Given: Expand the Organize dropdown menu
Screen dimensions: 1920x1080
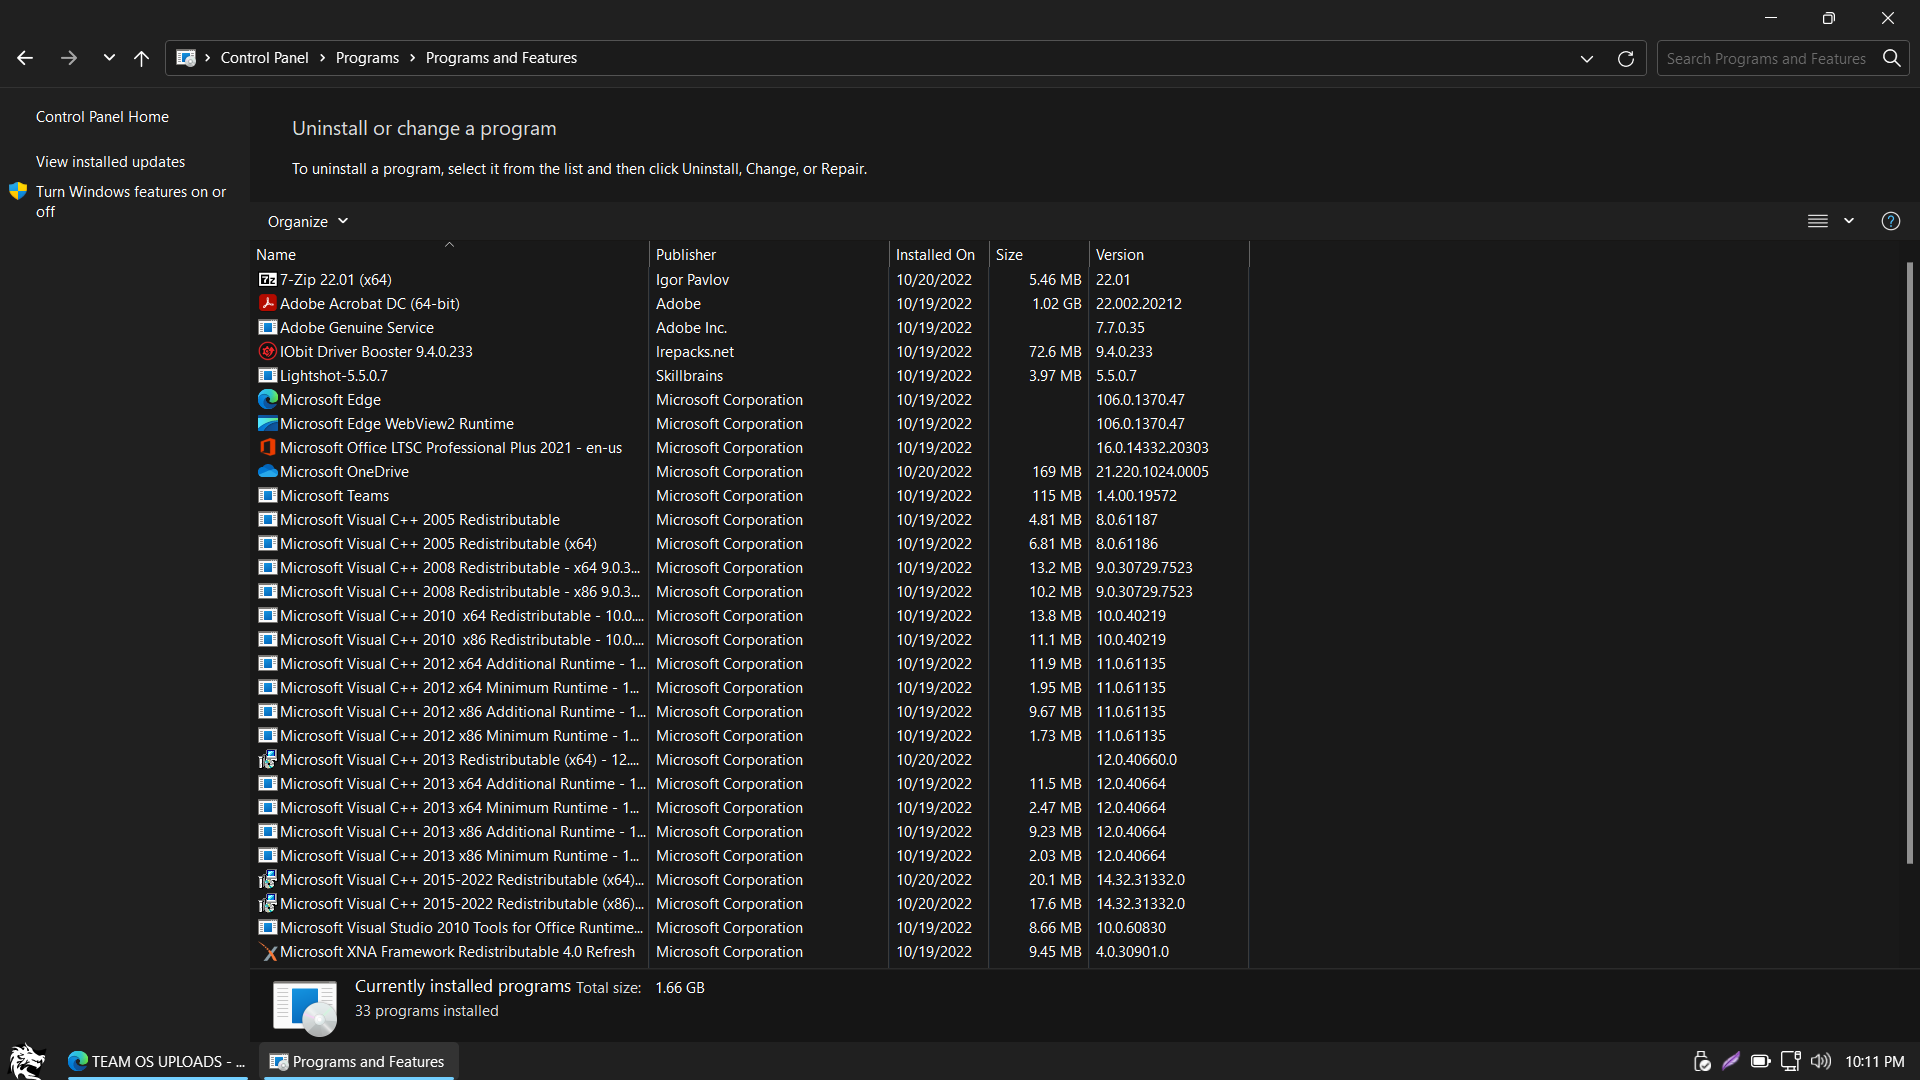Looking at the screenshot, I should point(308,221).
